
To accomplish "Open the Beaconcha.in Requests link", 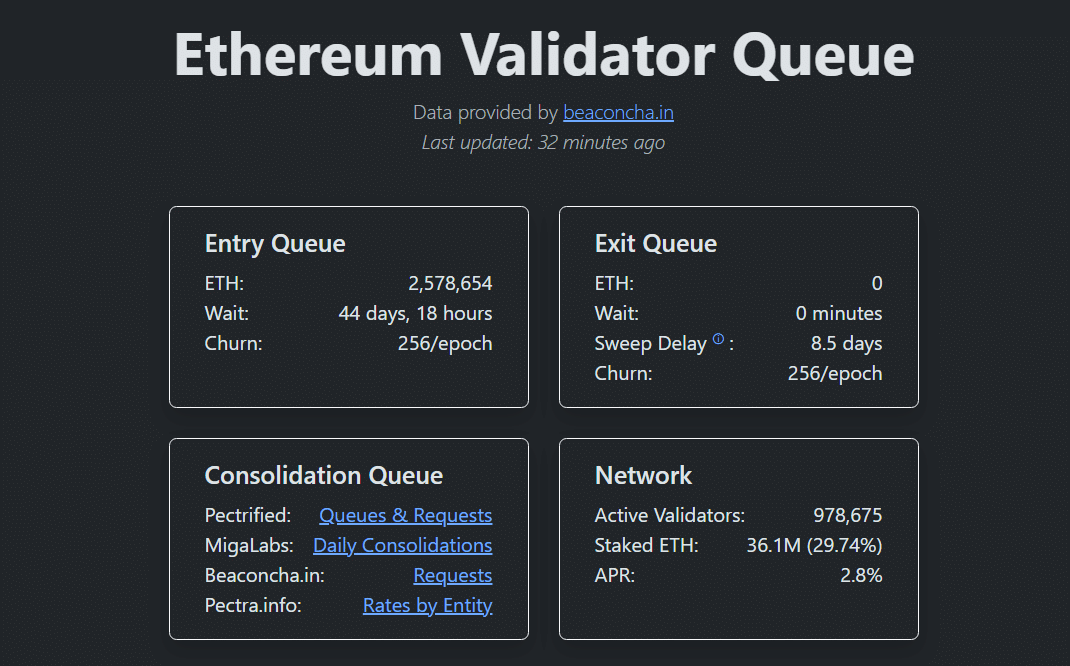I will [x=452, y=576].
